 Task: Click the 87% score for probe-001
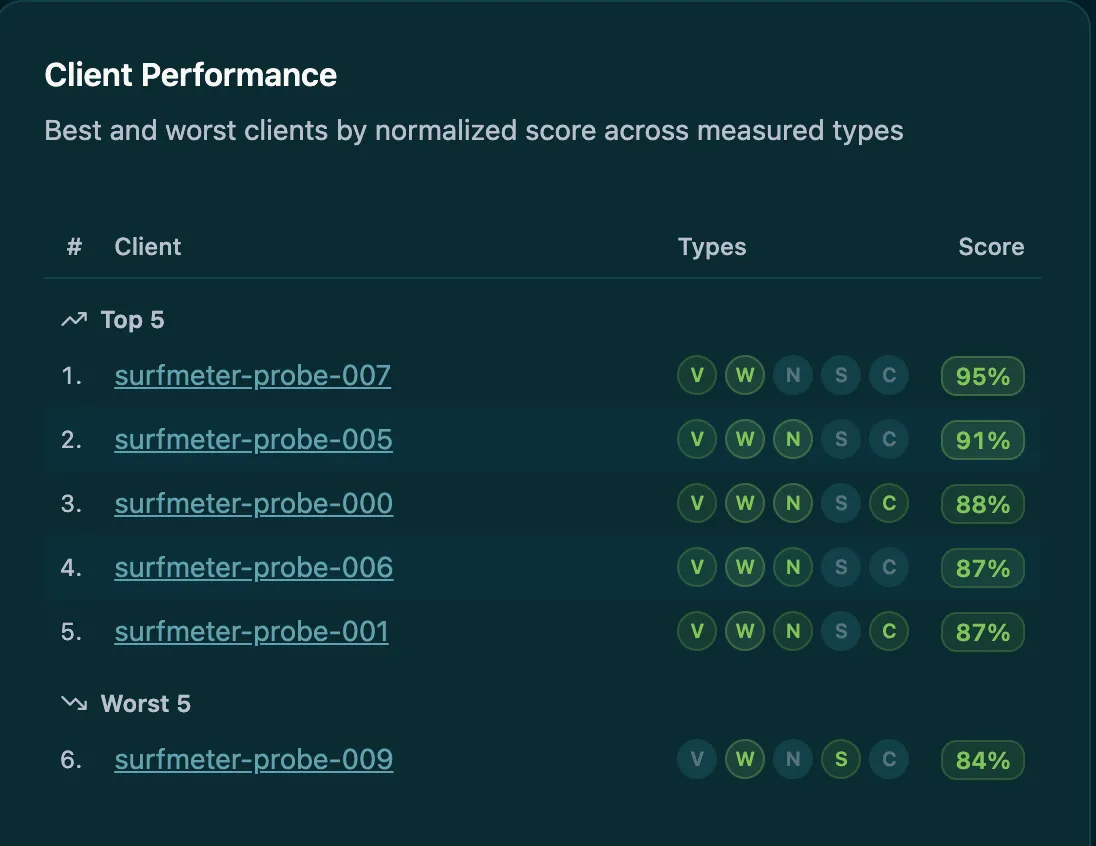click(983, 632)
